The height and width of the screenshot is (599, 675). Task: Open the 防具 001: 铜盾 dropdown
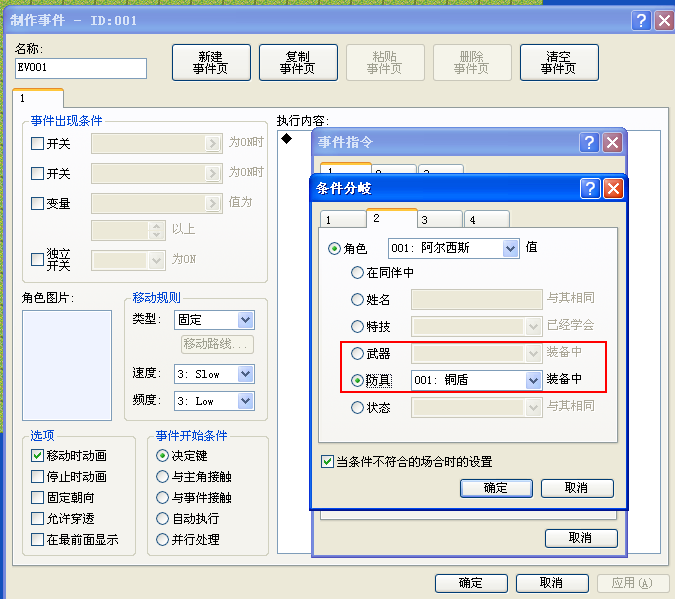[533, 380]
